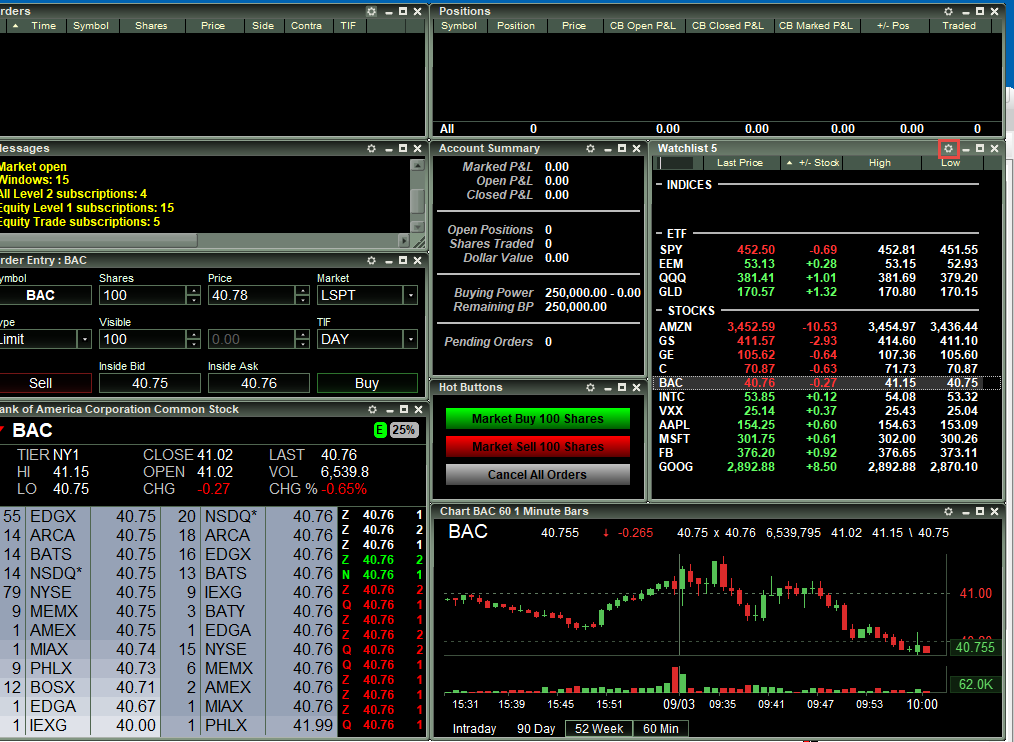Click Cancel All Orders button
The height and width of the screenshot is (742, 1014).
pyautogui.click(x=537, y=474)
